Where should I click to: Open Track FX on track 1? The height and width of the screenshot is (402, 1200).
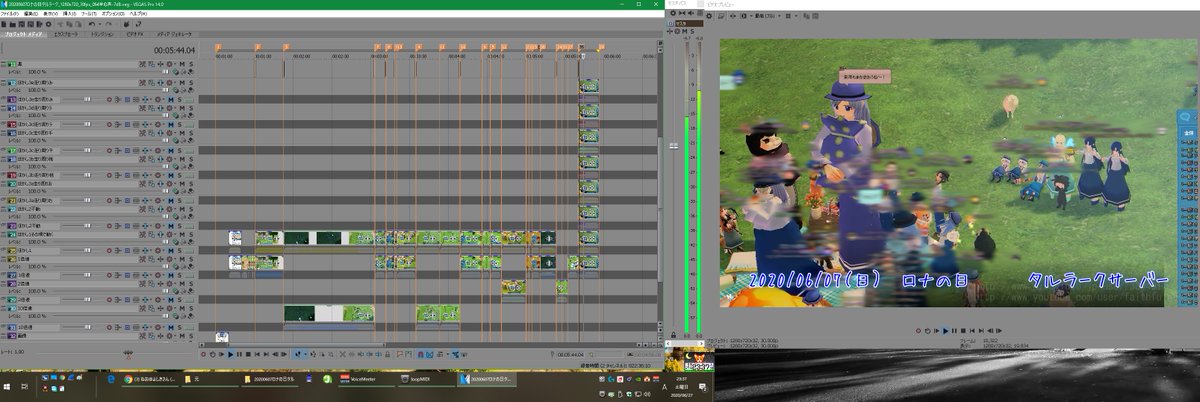point(169,64)
